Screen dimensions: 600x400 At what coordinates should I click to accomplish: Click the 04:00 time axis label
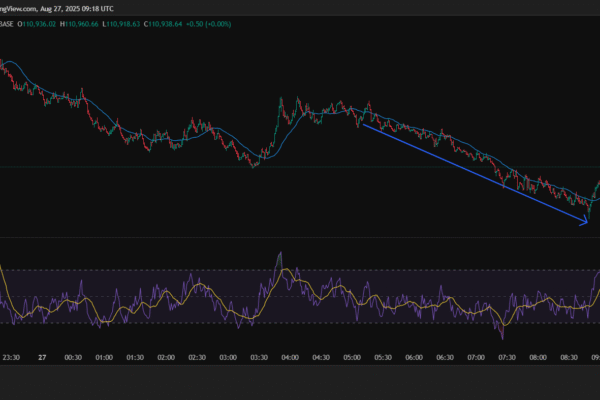(x=291, y=356)
